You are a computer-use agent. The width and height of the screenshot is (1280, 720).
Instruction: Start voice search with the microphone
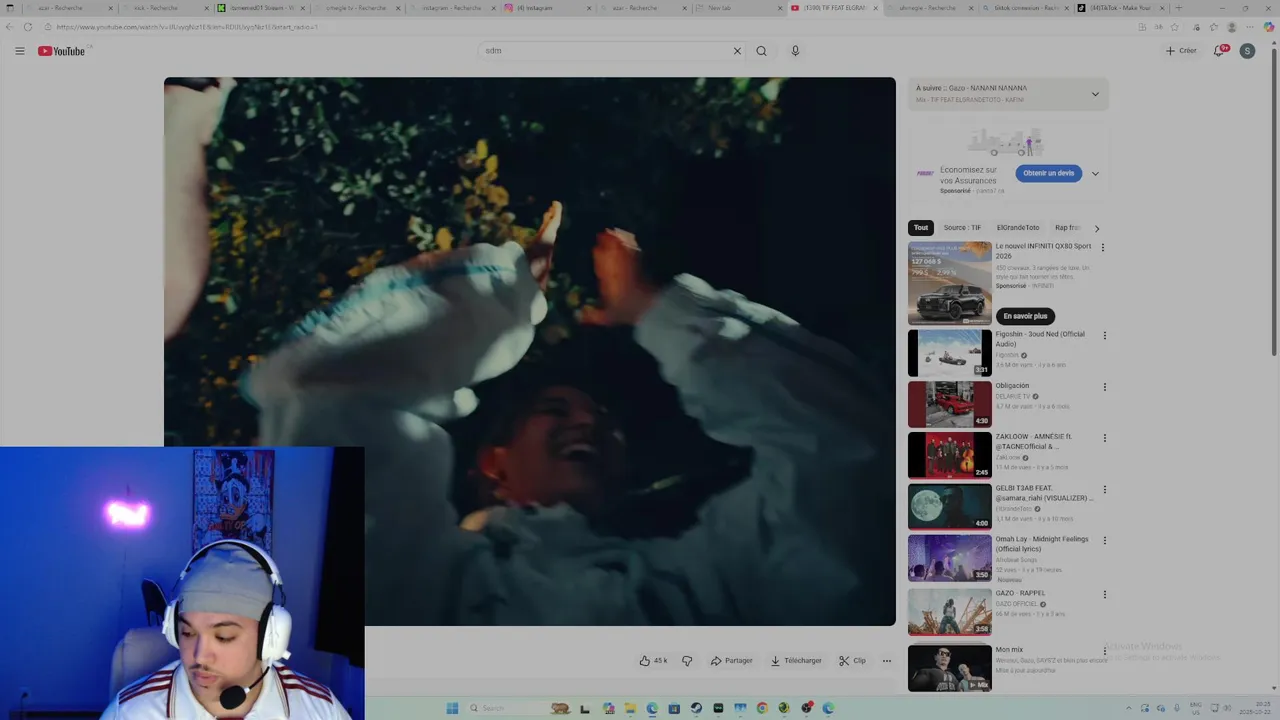pos(795,51)
